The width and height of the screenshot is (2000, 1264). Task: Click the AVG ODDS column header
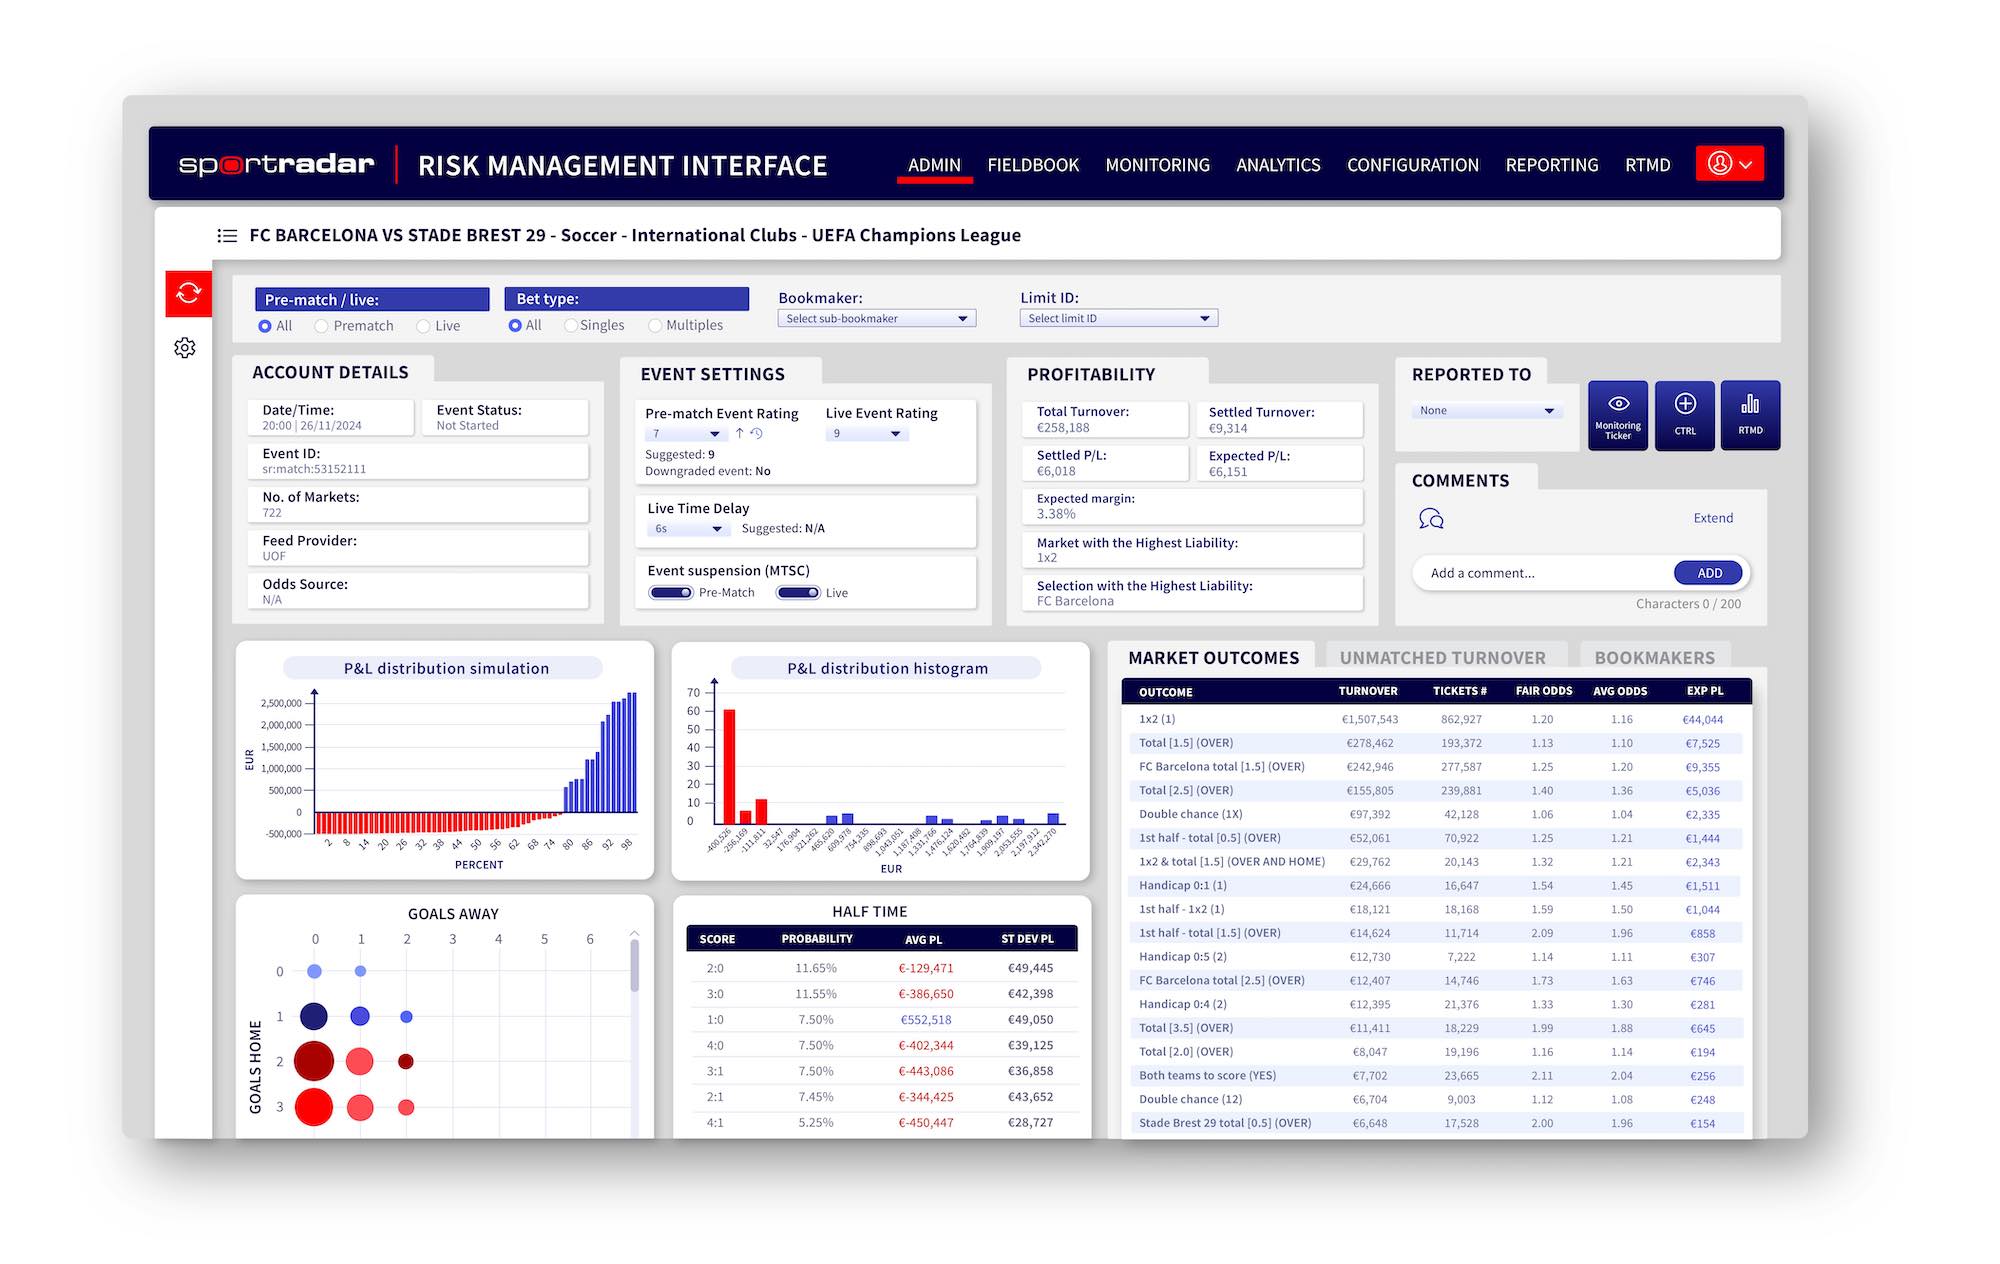[1620, 691]
